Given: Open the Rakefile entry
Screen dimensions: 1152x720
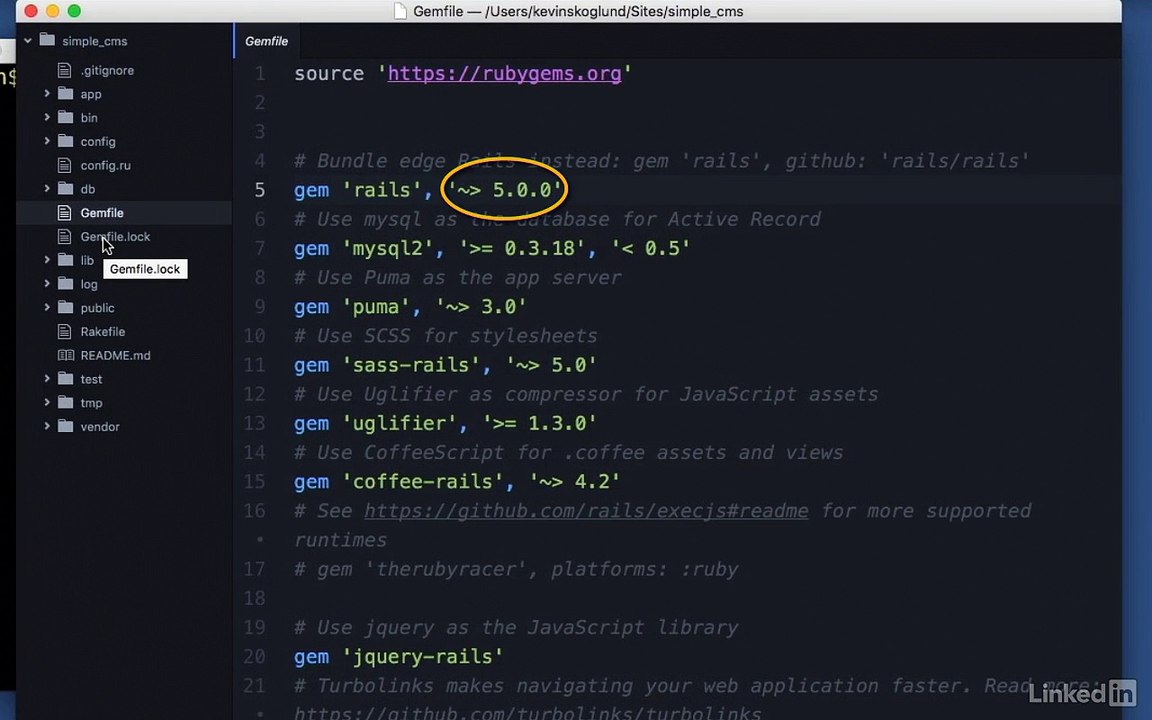Looking at the screenshot, I should (103, 332).
